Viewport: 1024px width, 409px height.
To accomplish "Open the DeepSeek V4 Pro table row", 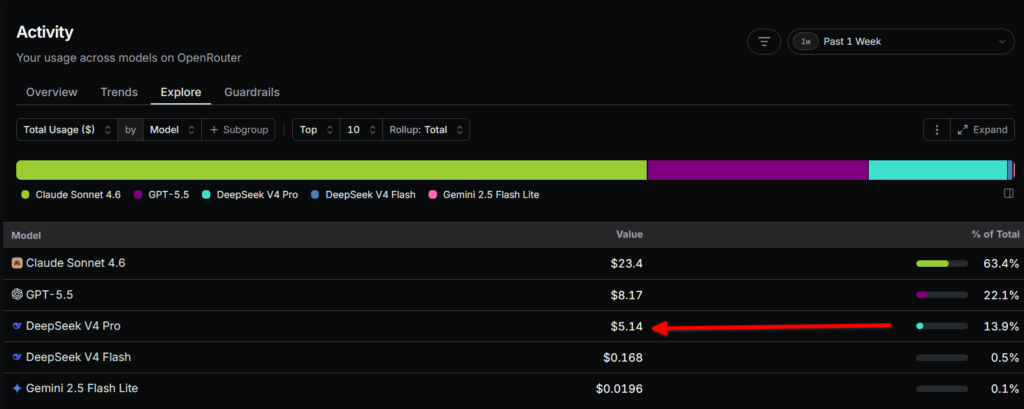I will (512, 326).
